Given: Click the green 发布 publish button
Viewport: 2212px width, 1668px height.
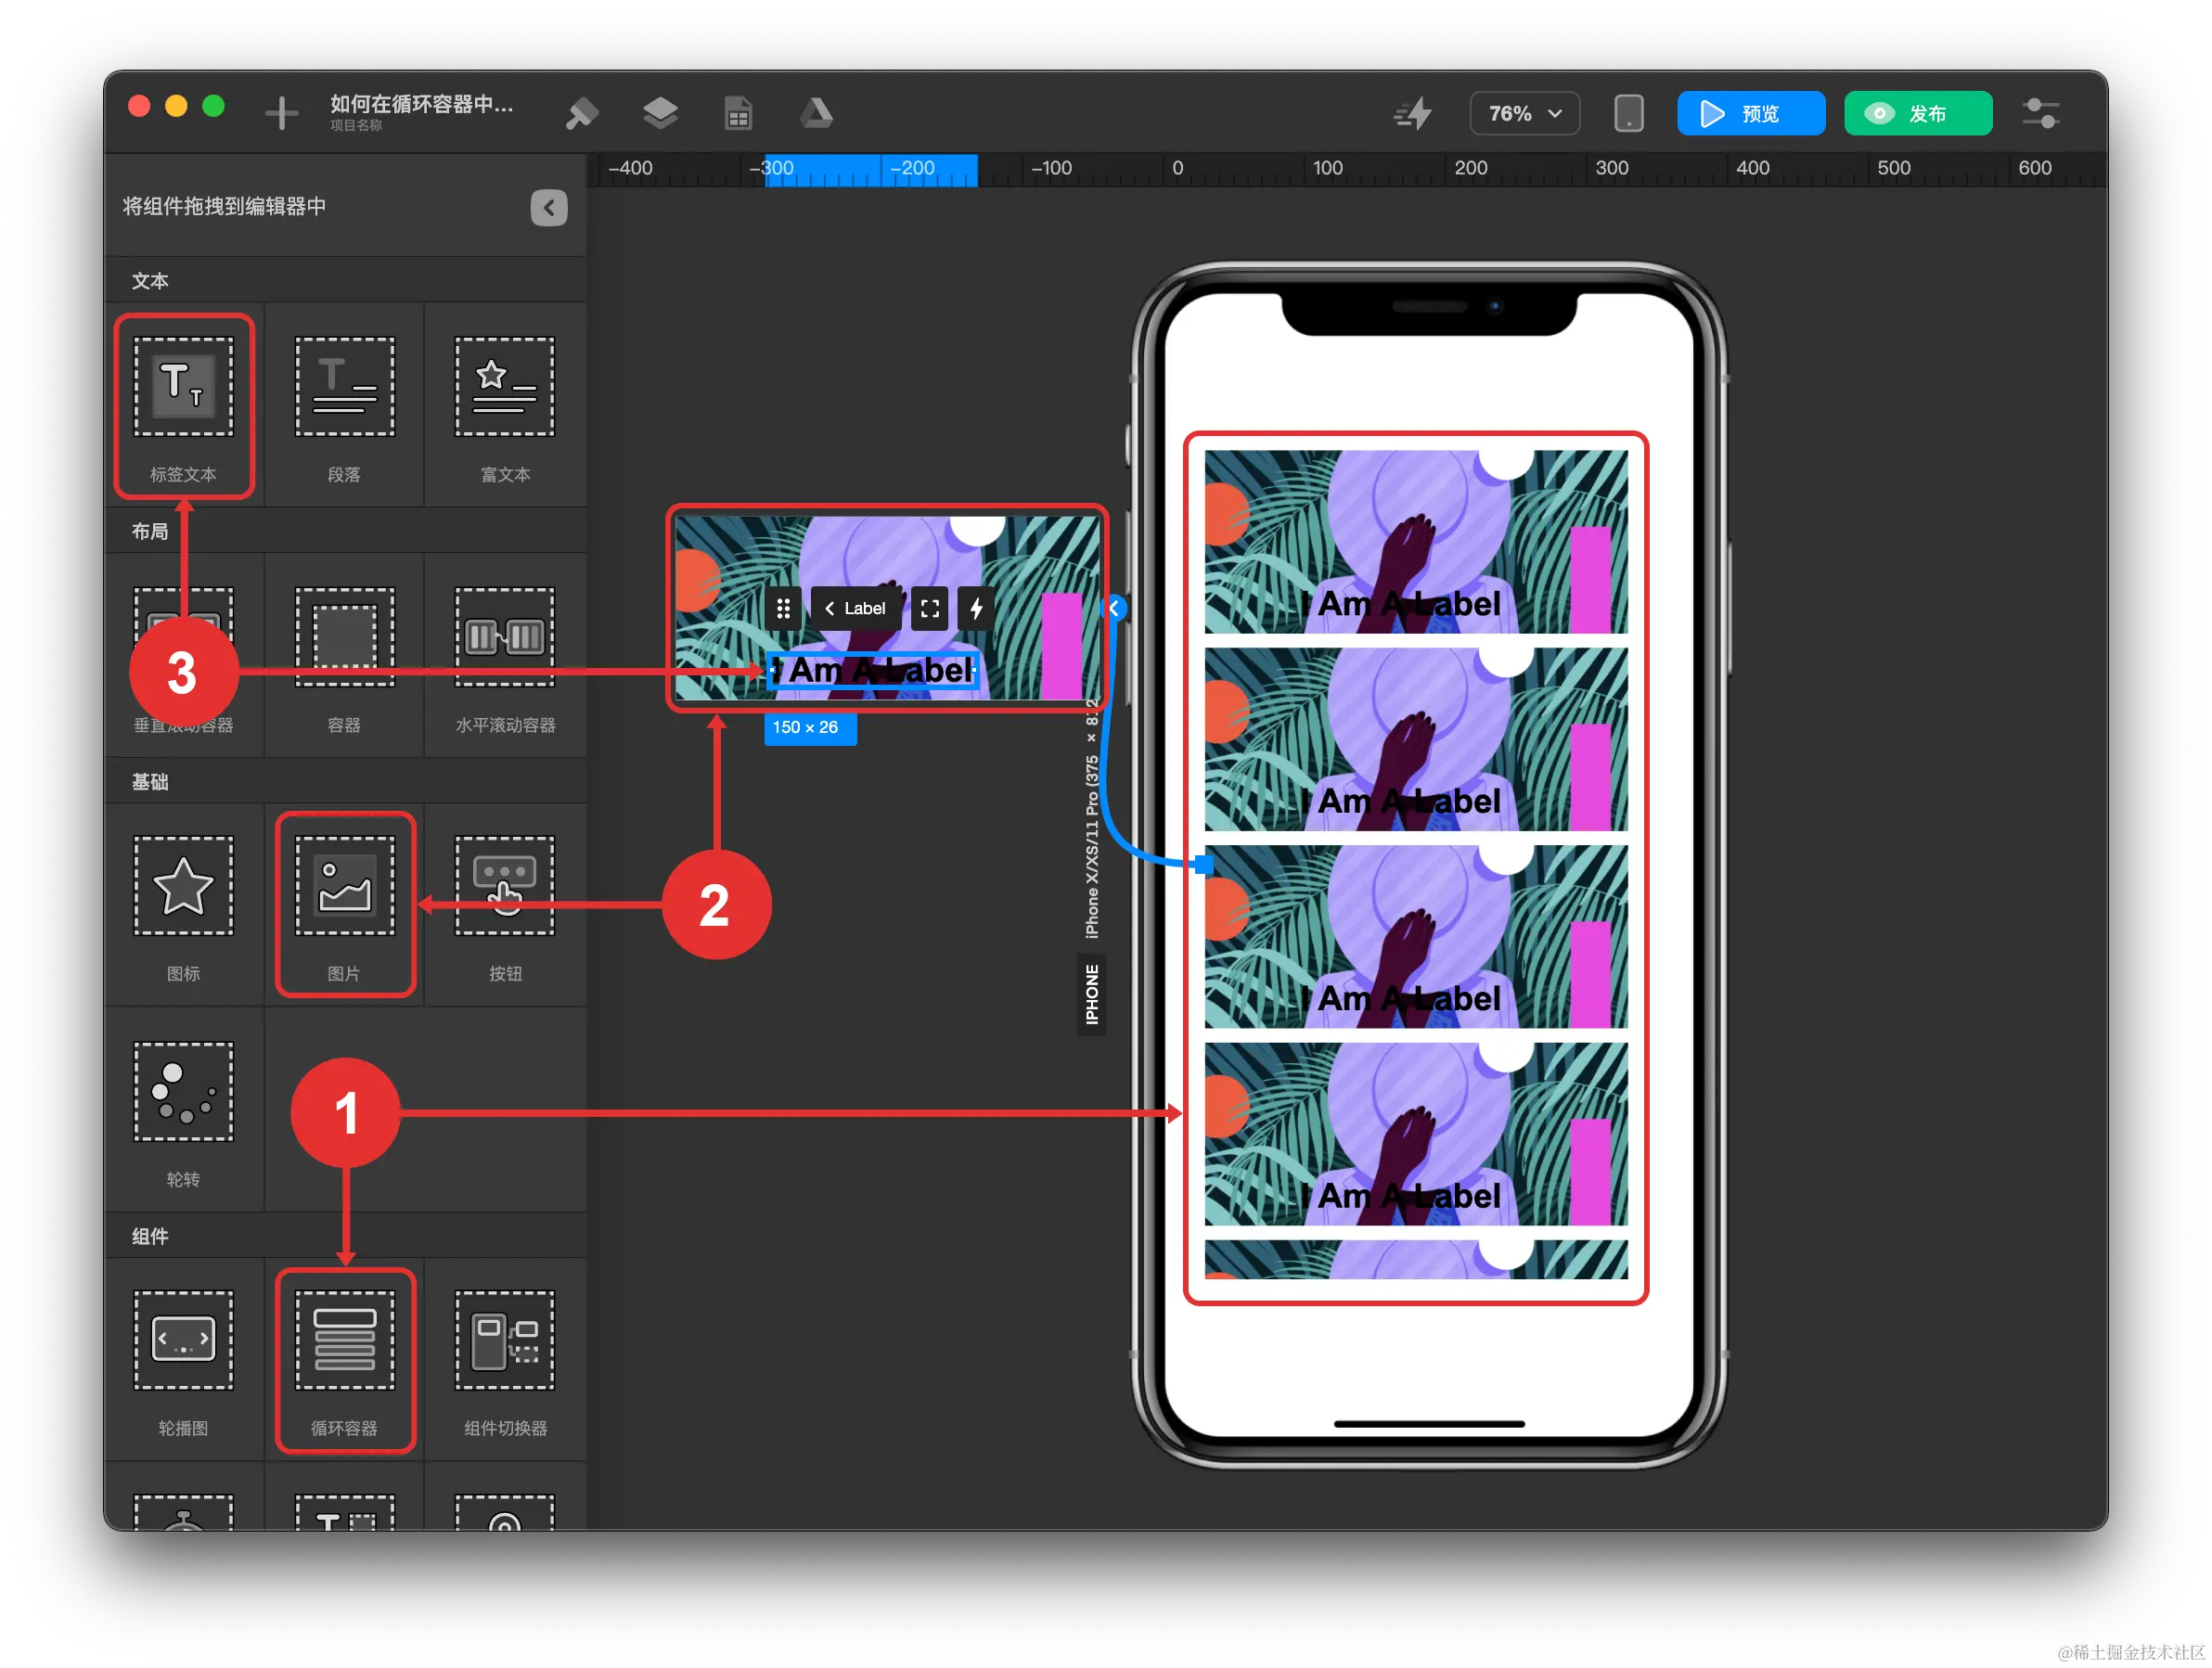Looking at the screenshot, I should click(1917, 113).
